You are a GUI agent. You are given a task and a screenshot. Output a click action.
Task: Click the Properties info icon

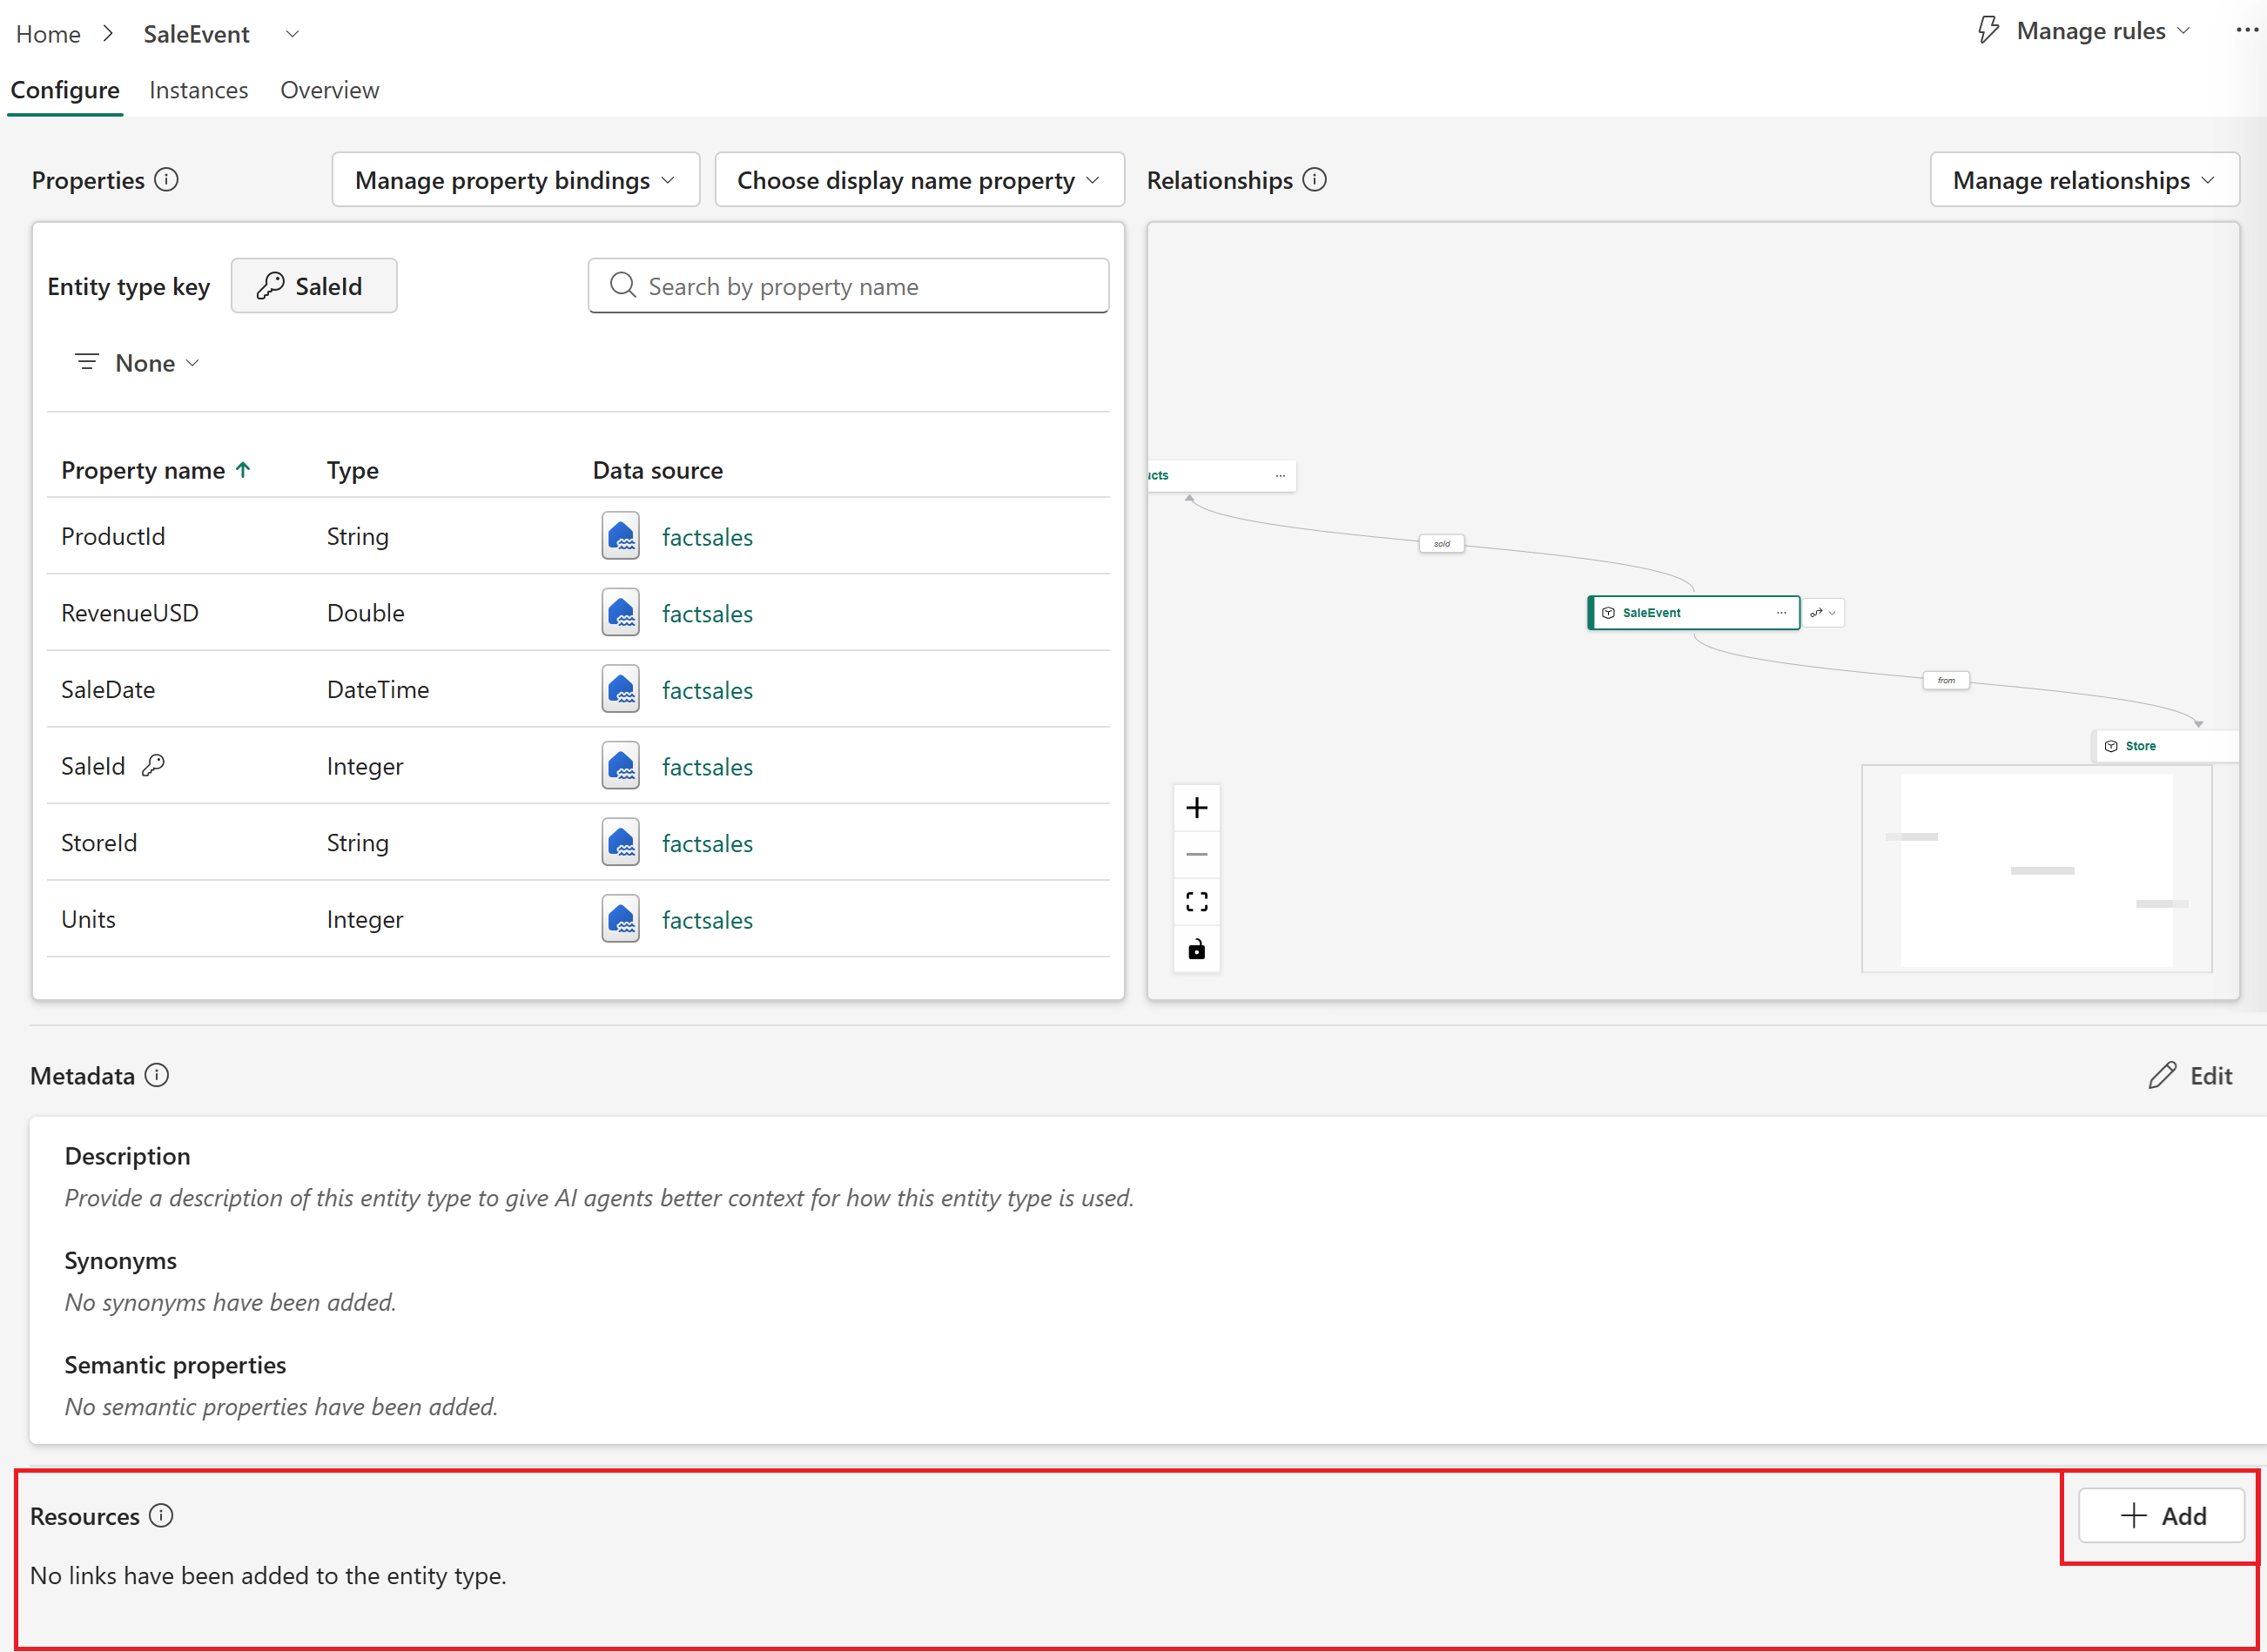(167, 180)
